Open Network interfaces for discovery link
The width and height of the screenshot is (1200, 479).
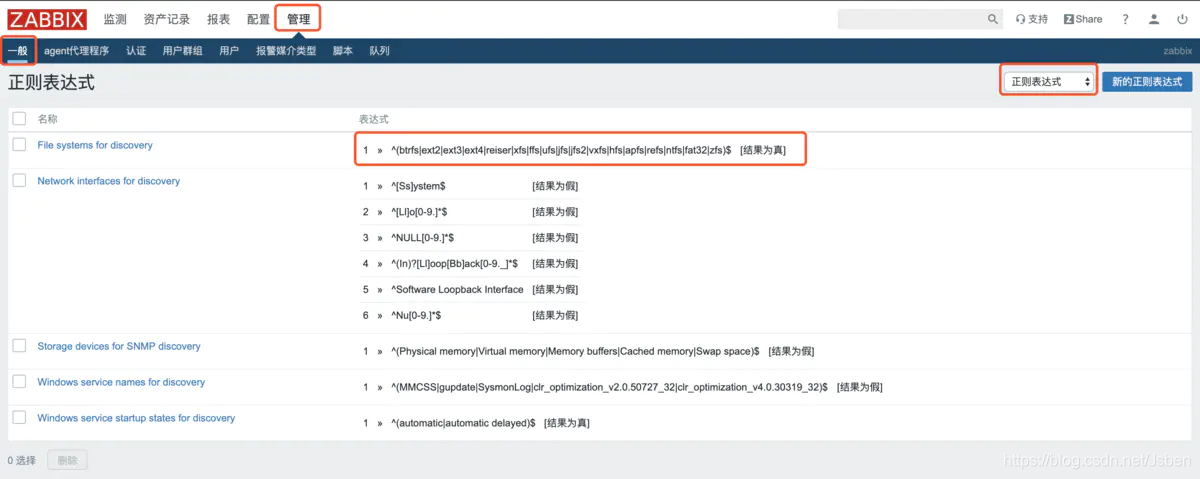[109, 181]
